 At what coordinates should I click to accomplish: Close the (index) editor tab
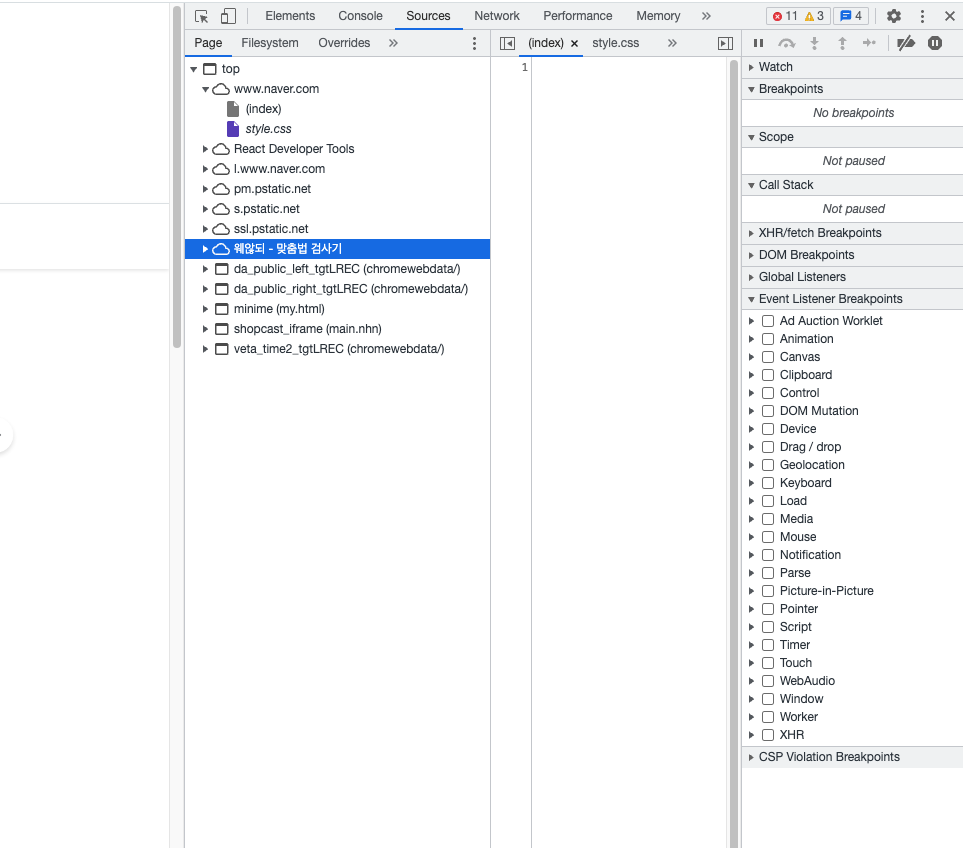(574, 44)
